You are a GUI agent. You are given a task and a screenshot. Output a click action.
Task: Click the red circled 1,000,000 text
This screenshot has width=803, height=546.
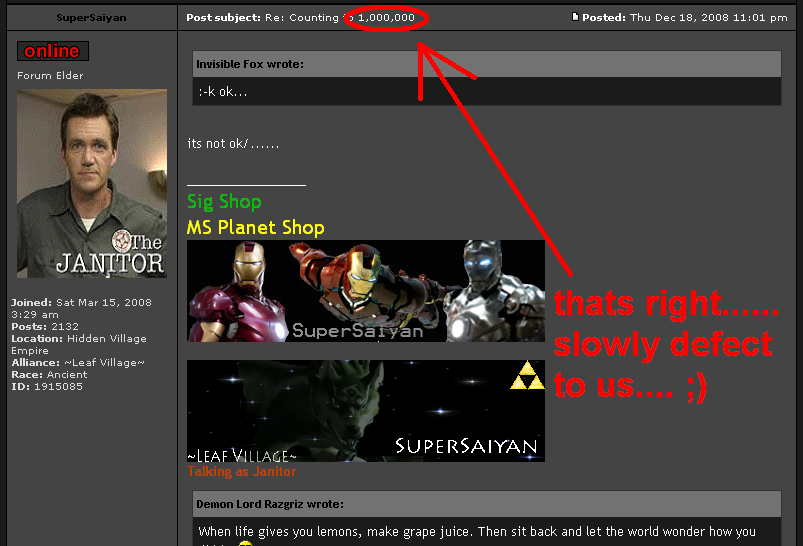pos(386,18)
